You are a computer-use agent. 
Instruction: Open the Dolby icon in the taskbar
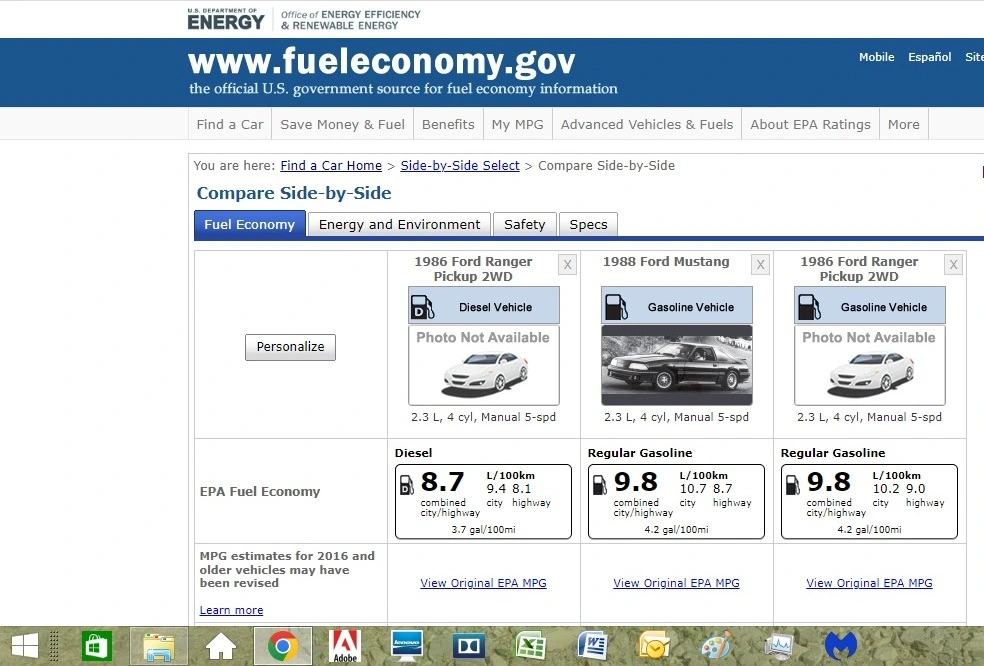click(x=469, y=646)
